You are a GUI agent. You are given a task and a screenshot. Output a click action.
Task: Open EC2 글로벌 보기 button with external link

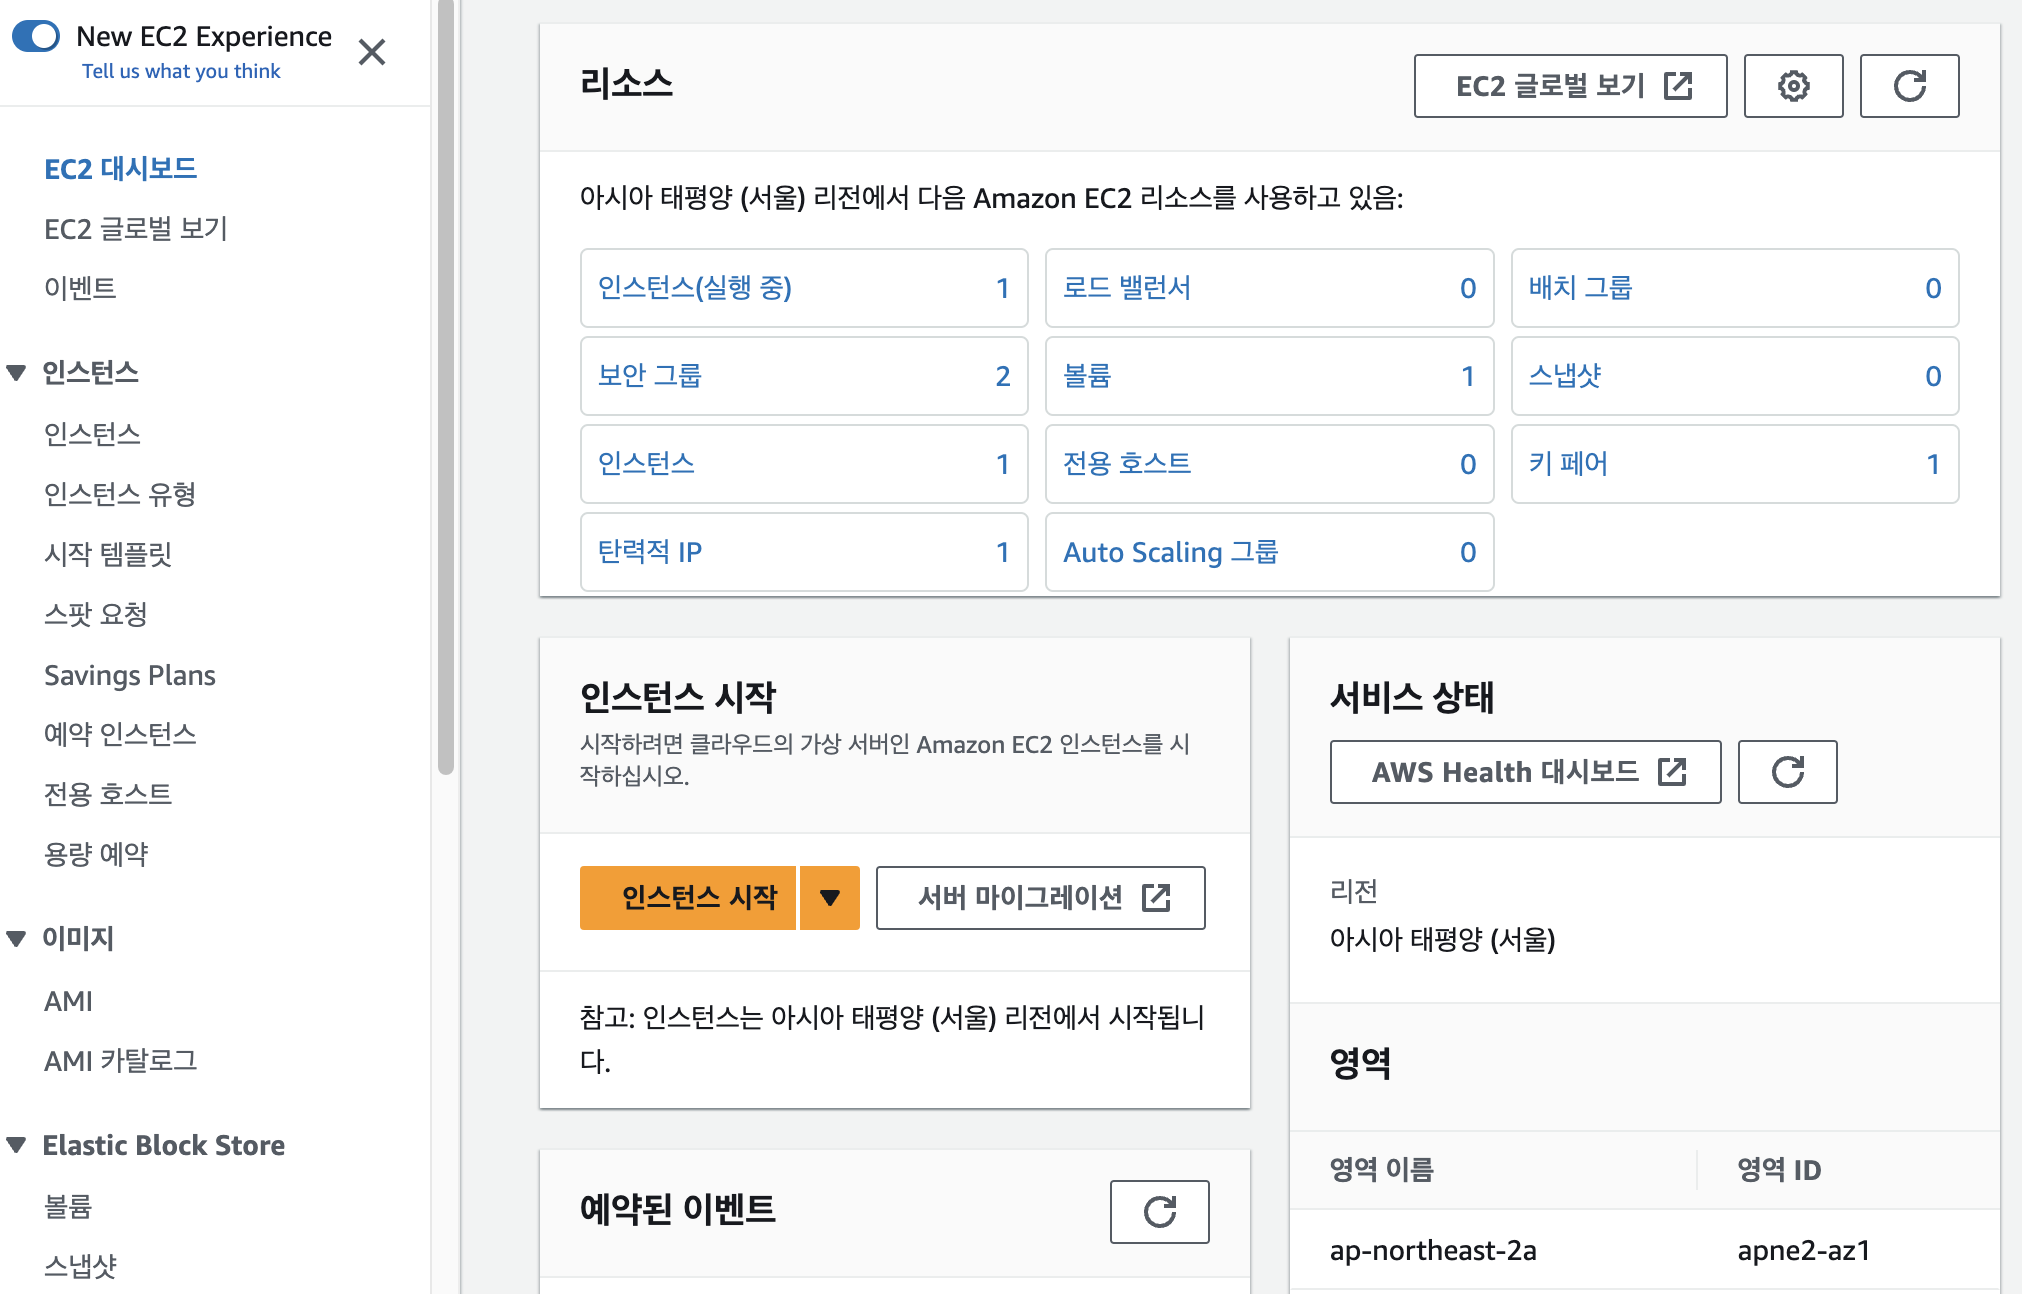[1570, 86]
